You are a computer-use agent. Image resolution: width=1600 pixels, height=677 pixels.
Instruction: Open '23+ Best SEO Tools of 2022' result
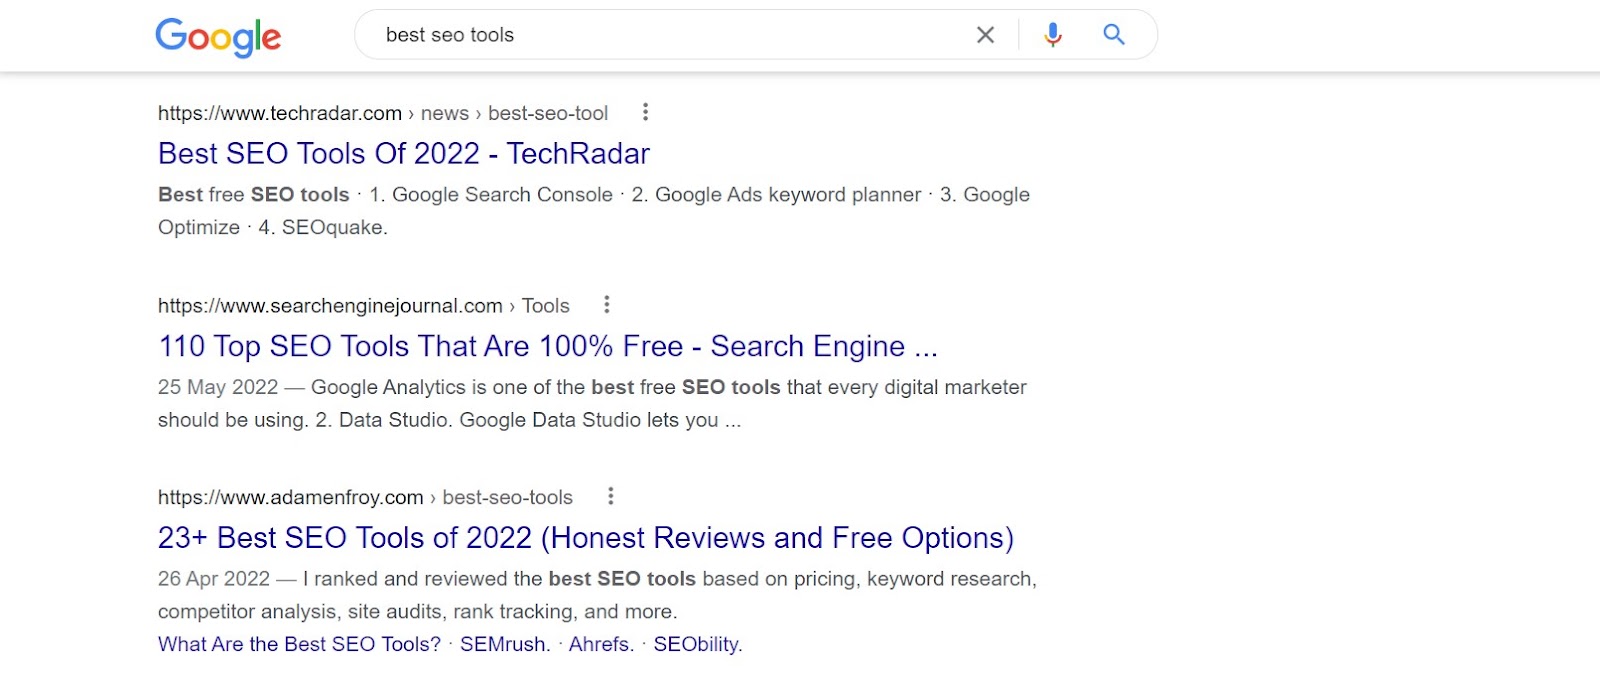(586, 538)
